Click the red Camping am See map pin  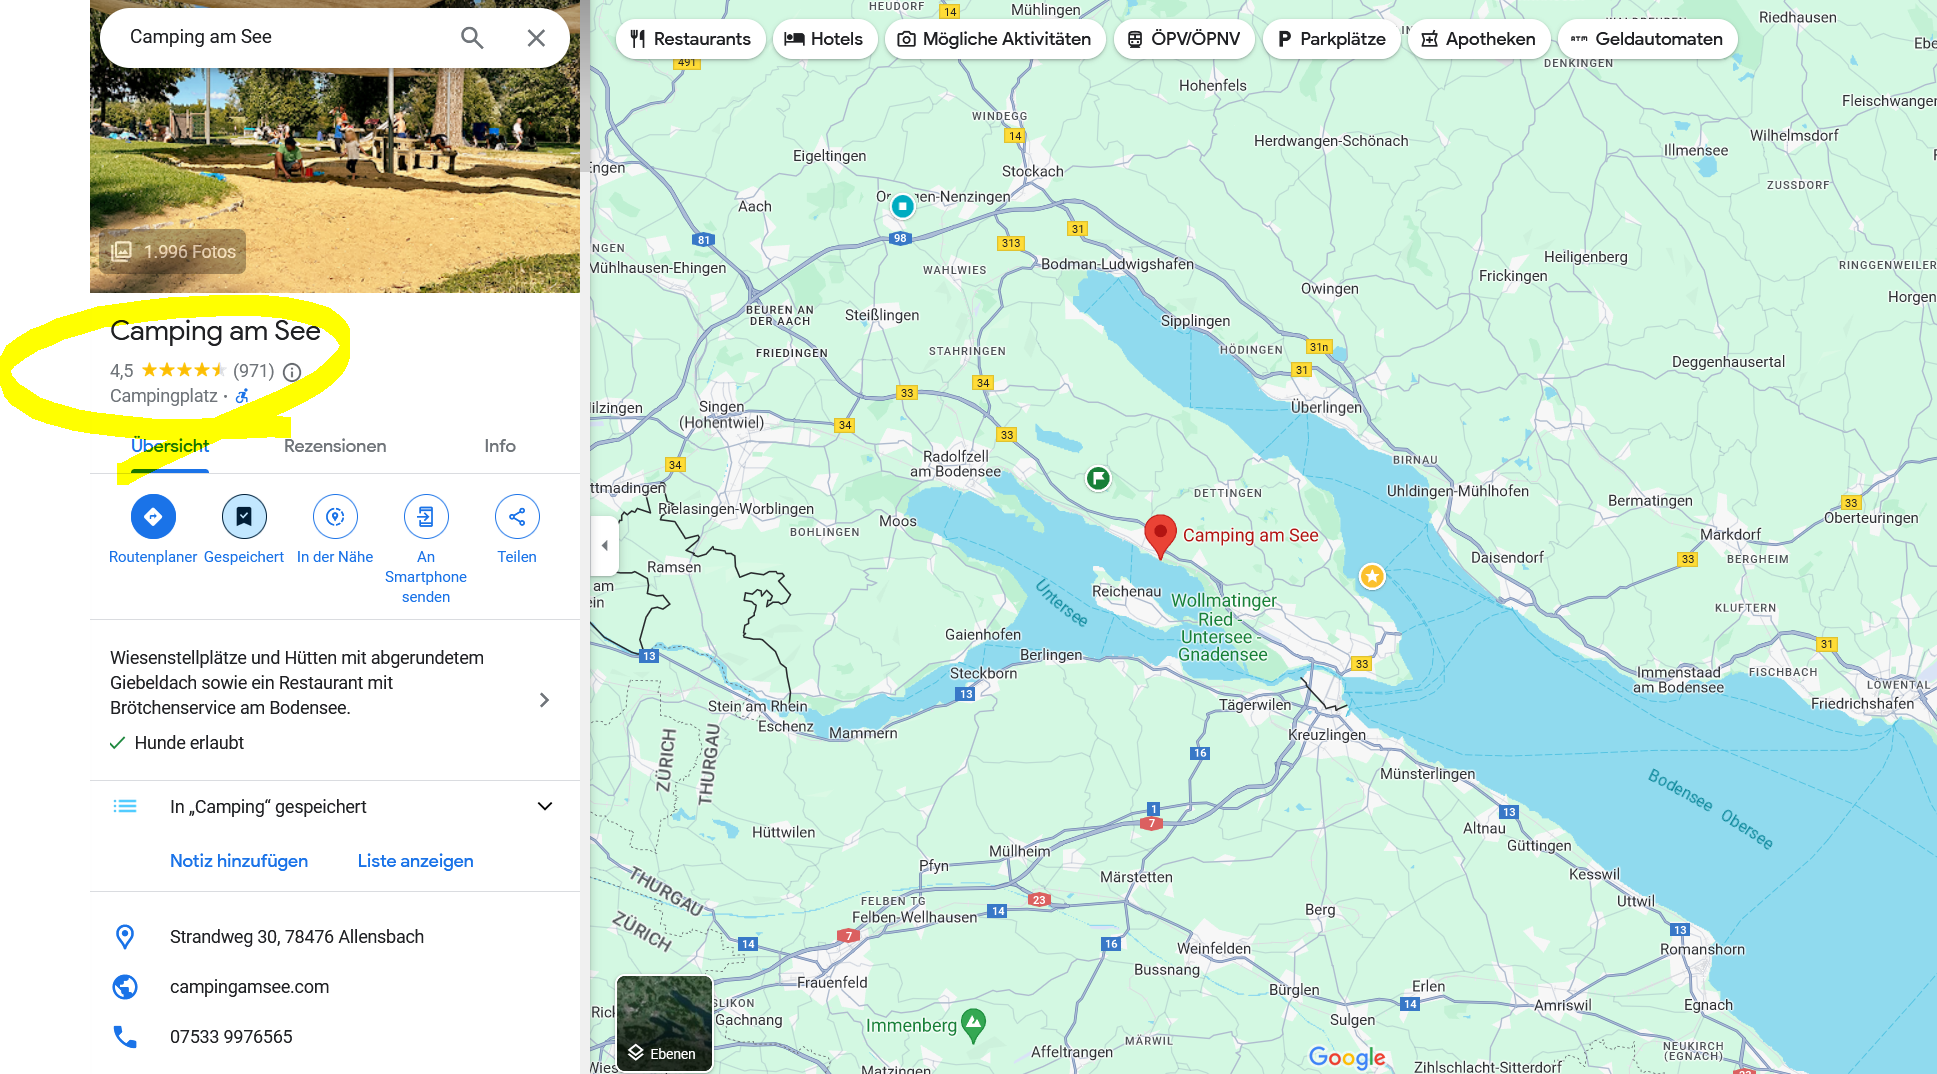tap(1160, 536)
